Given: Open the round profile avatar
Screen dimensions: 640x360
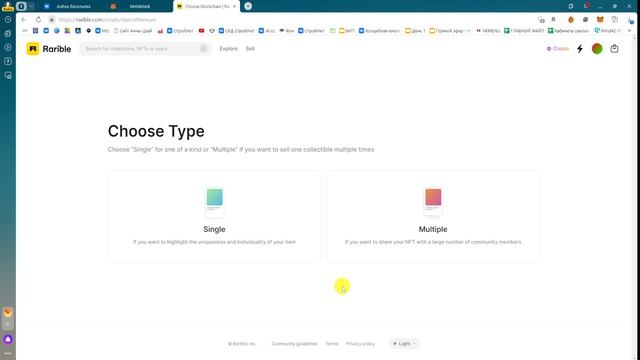Looking at the screenshot, I should point(597,49).
